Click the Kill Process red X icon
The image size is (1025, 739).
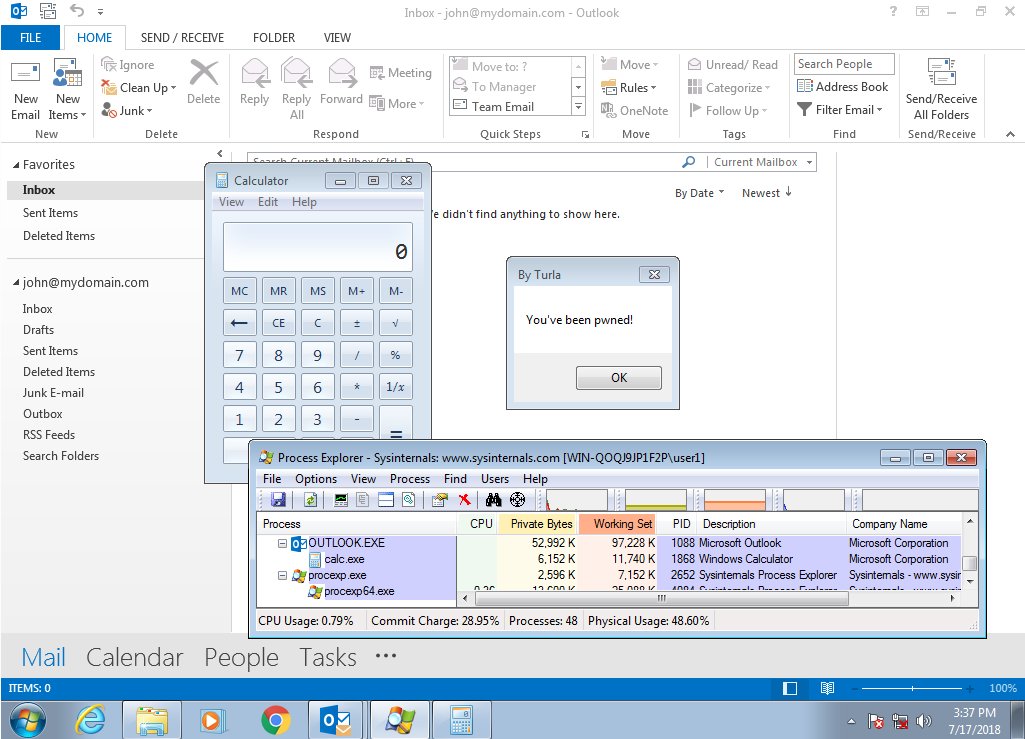pyautogui.click(x=465, y=500)
